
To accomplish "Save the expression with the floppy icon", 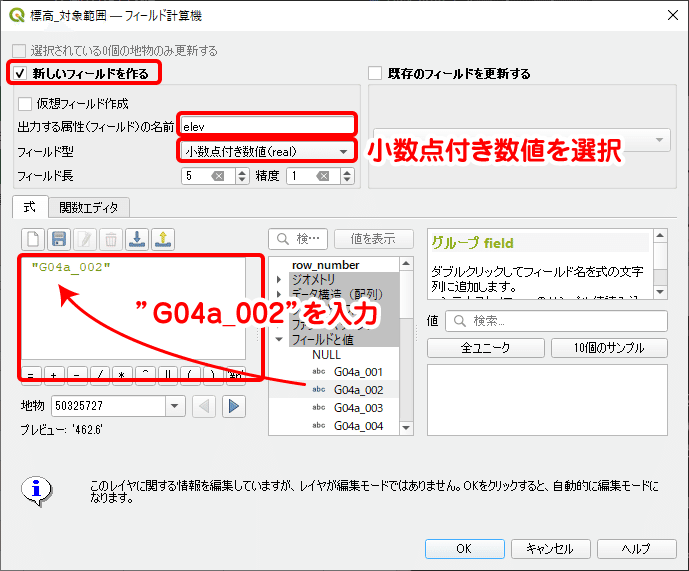I will (x=59, y=239).
